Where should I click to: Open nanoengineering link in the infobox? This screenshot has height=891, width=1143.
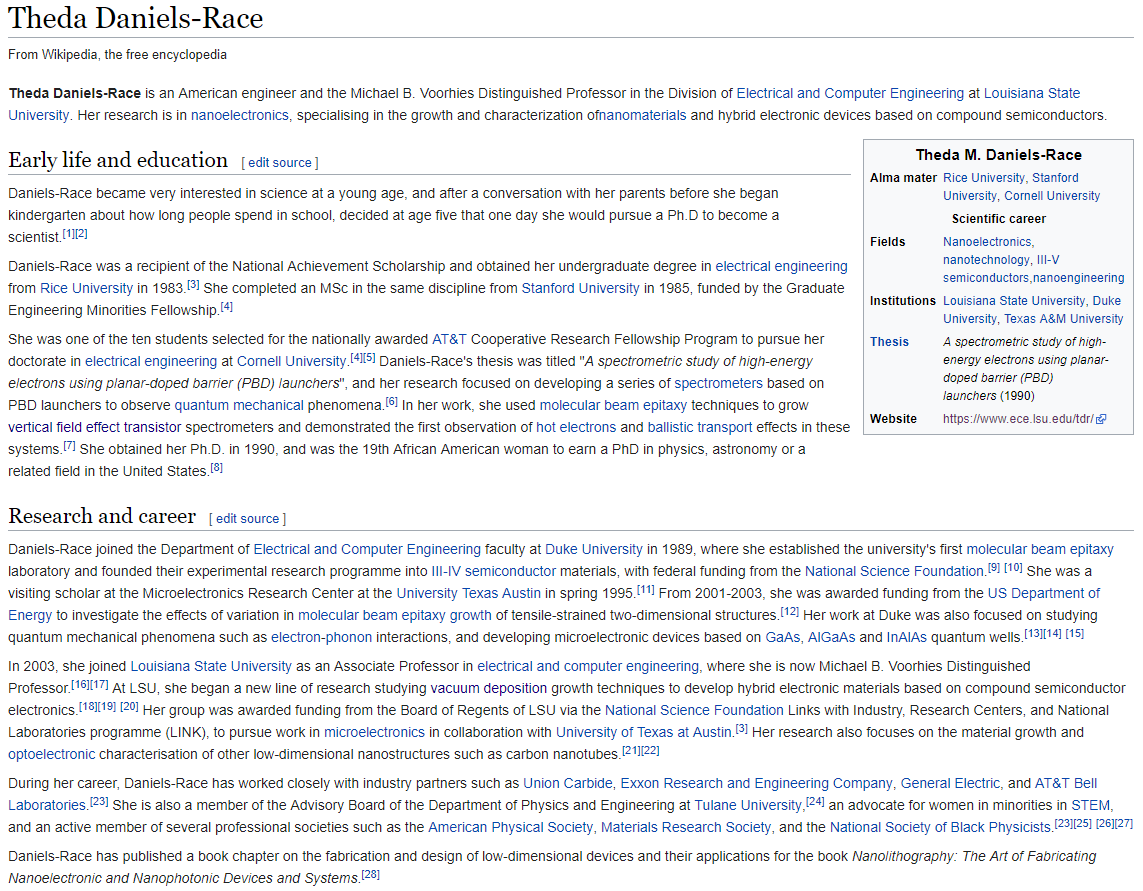[1079, 278]
